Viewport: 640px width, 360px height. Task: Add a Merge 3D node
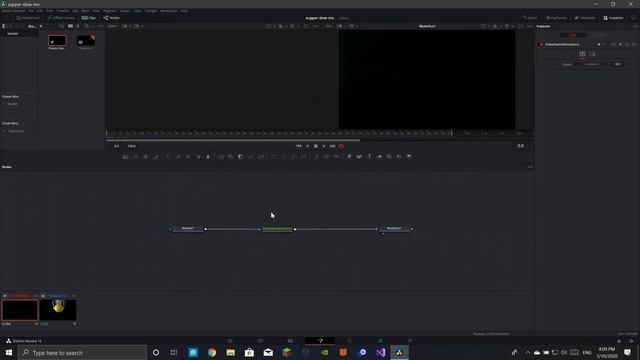pos(379,157)
